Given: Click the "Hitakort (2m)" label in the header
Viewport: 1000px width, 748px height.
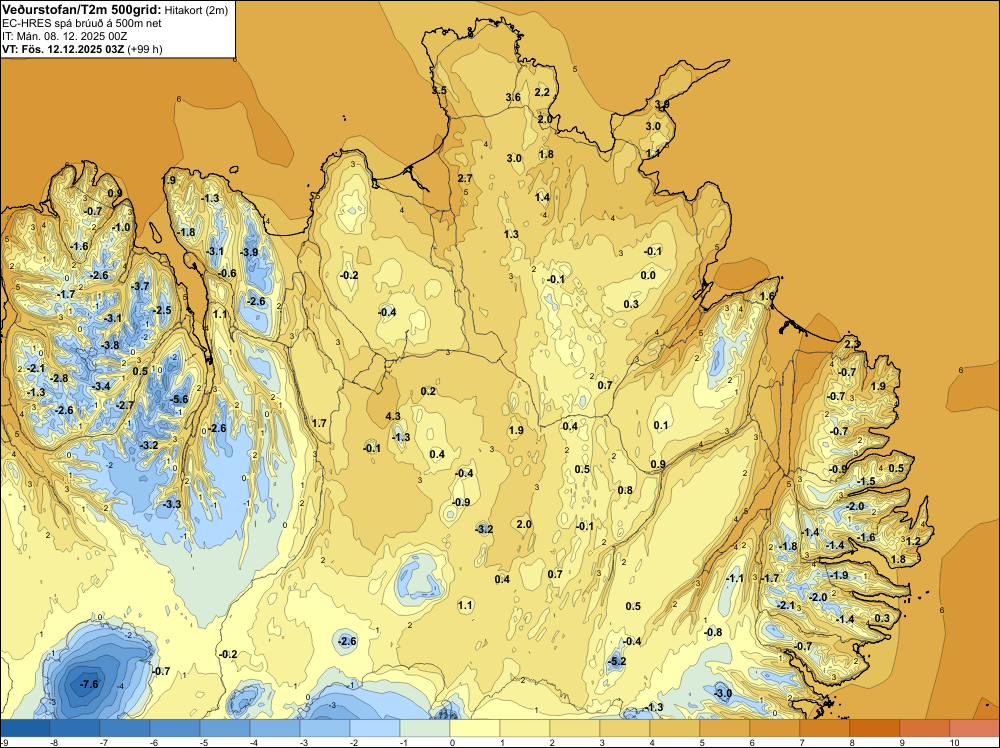Looking at the screenshot, I should coord(196,10).
